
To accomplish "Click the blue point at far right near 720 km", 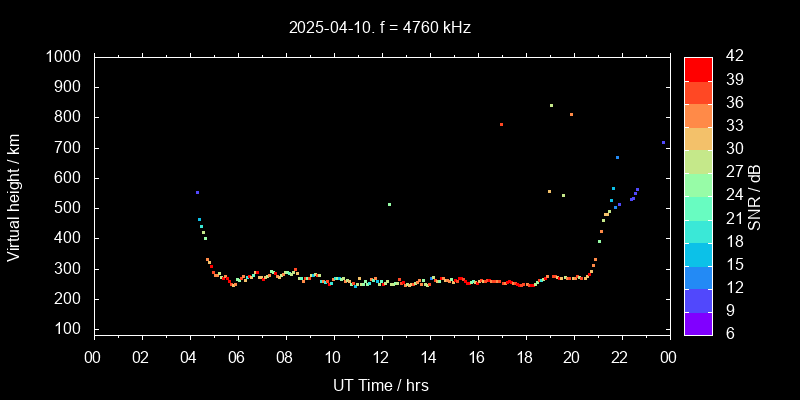I will point(663,142).
